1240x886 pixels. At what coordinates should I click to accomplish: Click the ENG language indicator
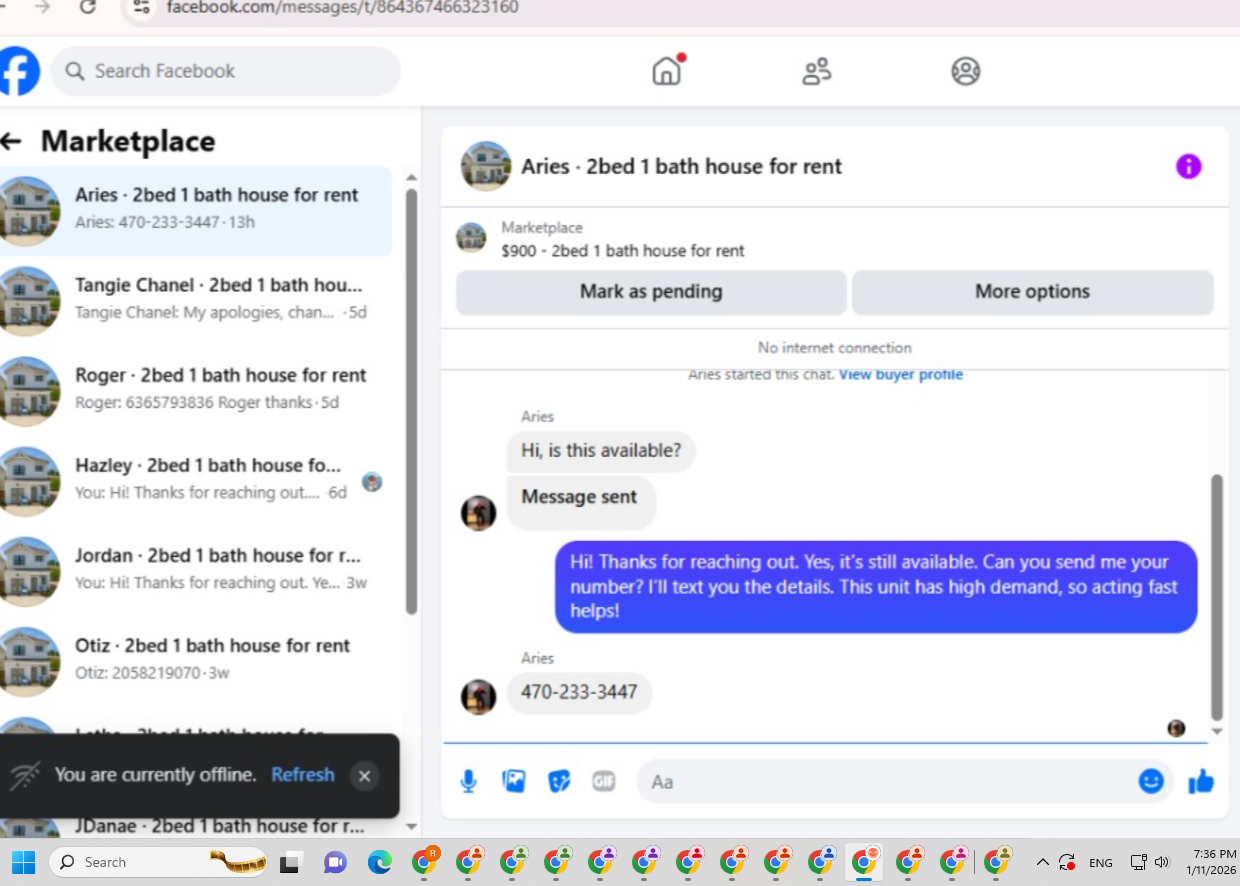[1101, 862]
